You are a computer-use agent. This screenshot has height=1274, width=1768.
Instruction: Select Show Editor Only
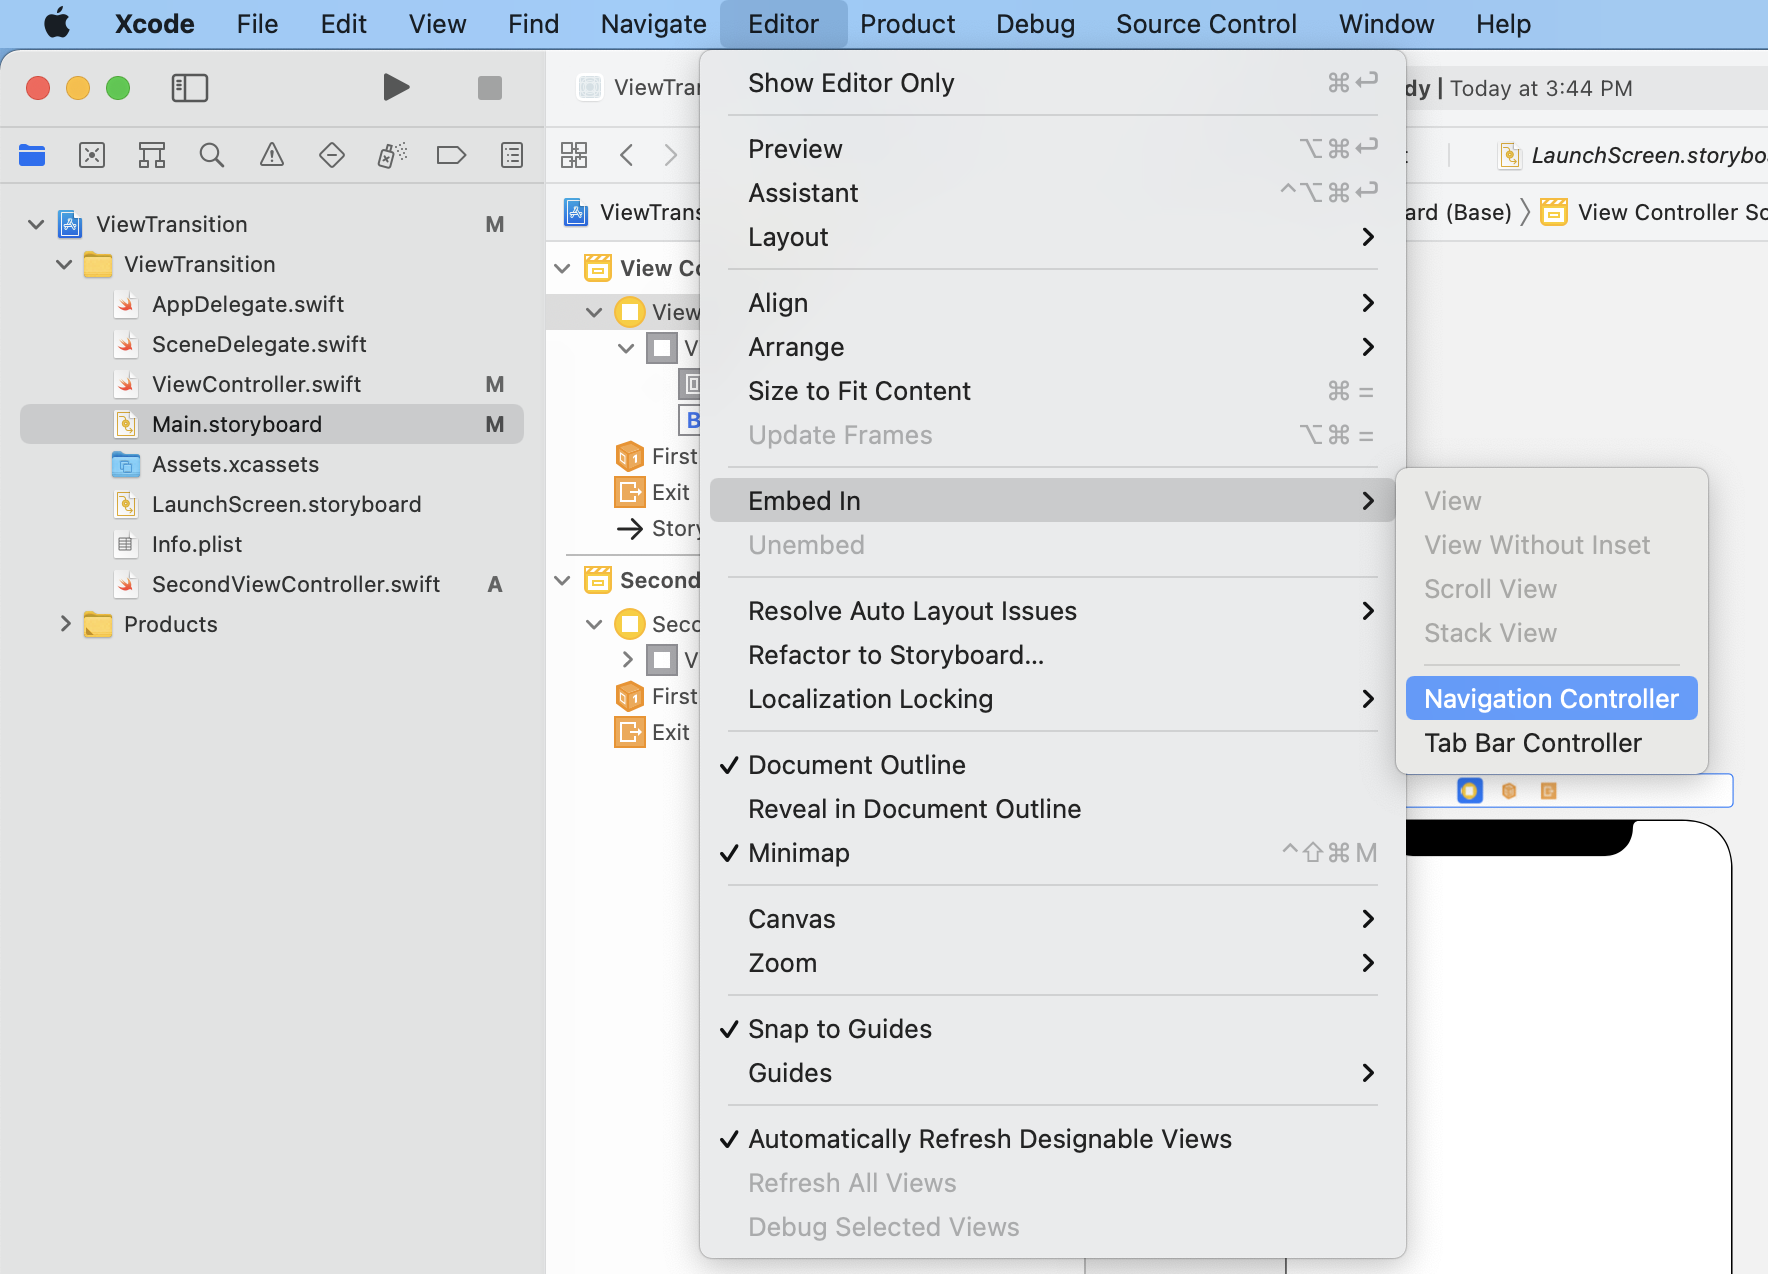tap(1052, 83)
